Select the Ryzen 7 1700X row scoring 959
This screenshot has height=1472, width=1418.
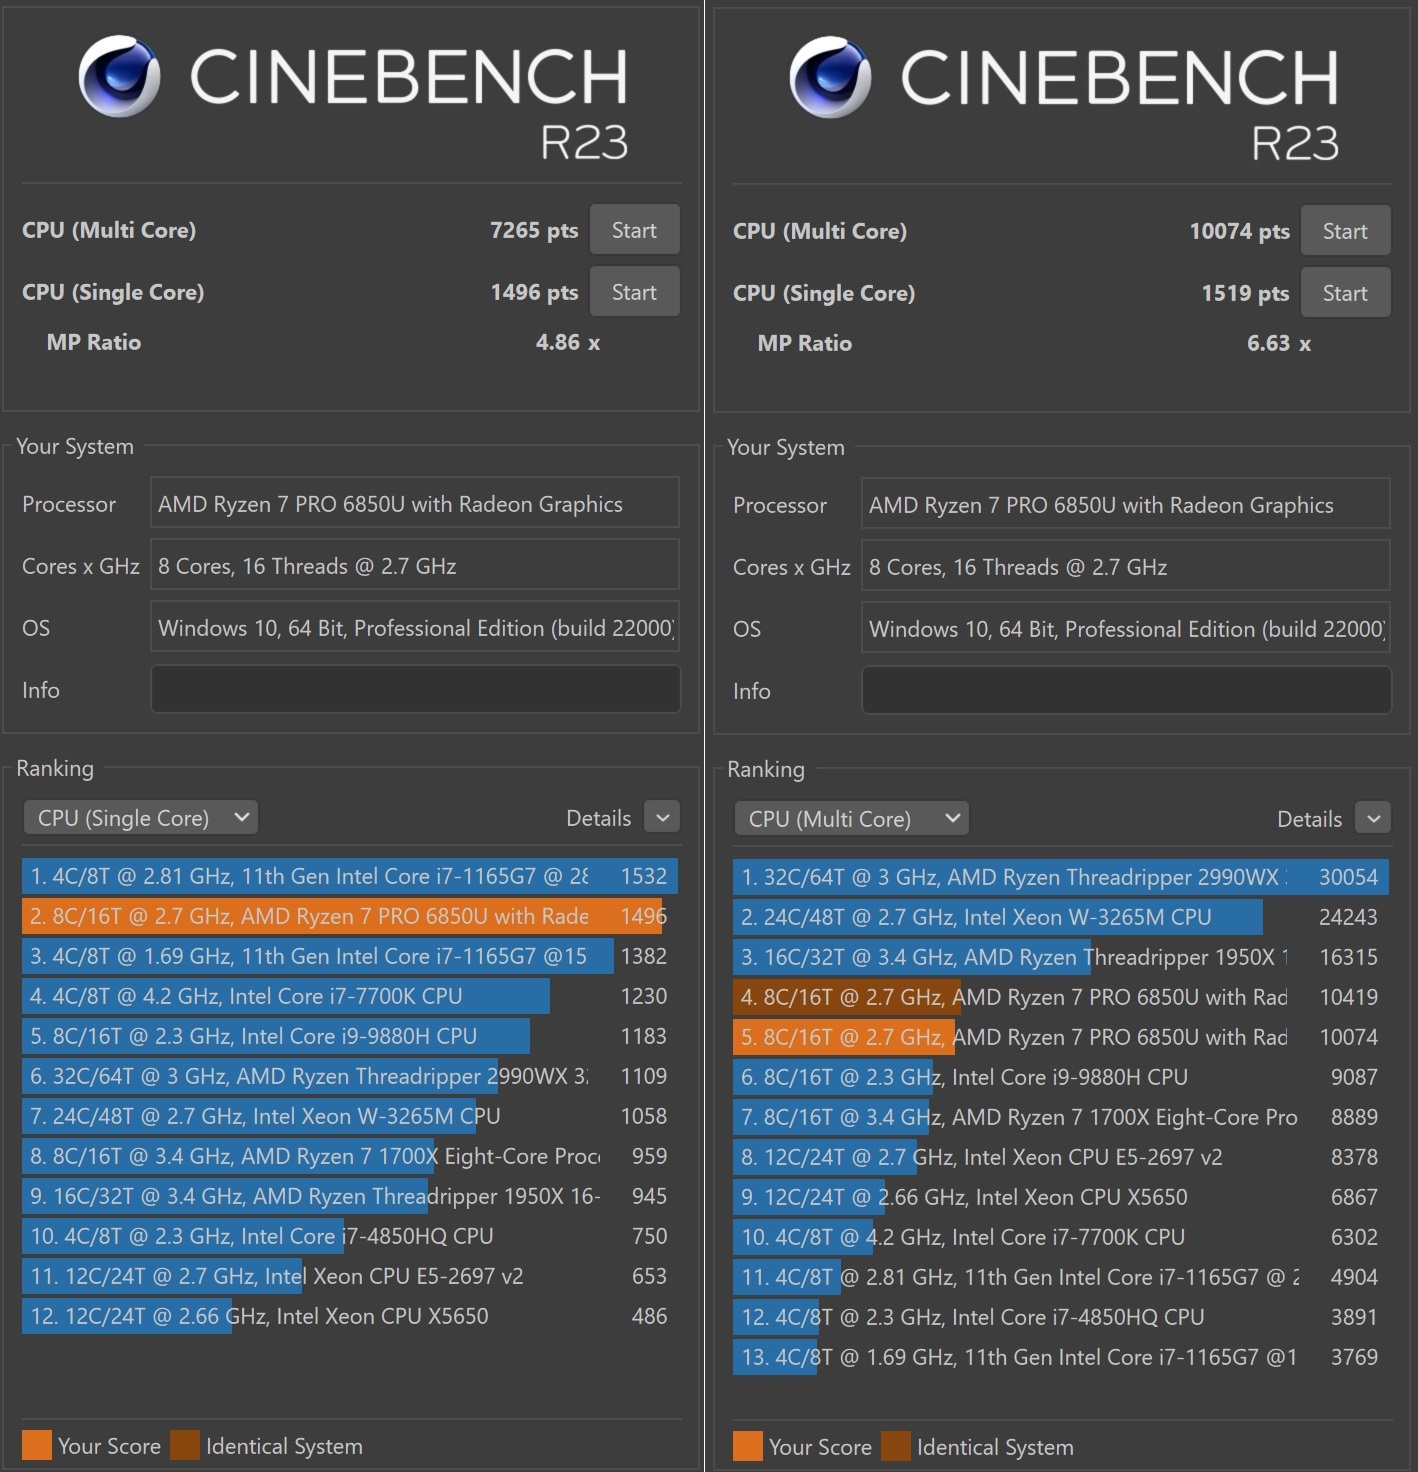click(x=350, y=1156)
